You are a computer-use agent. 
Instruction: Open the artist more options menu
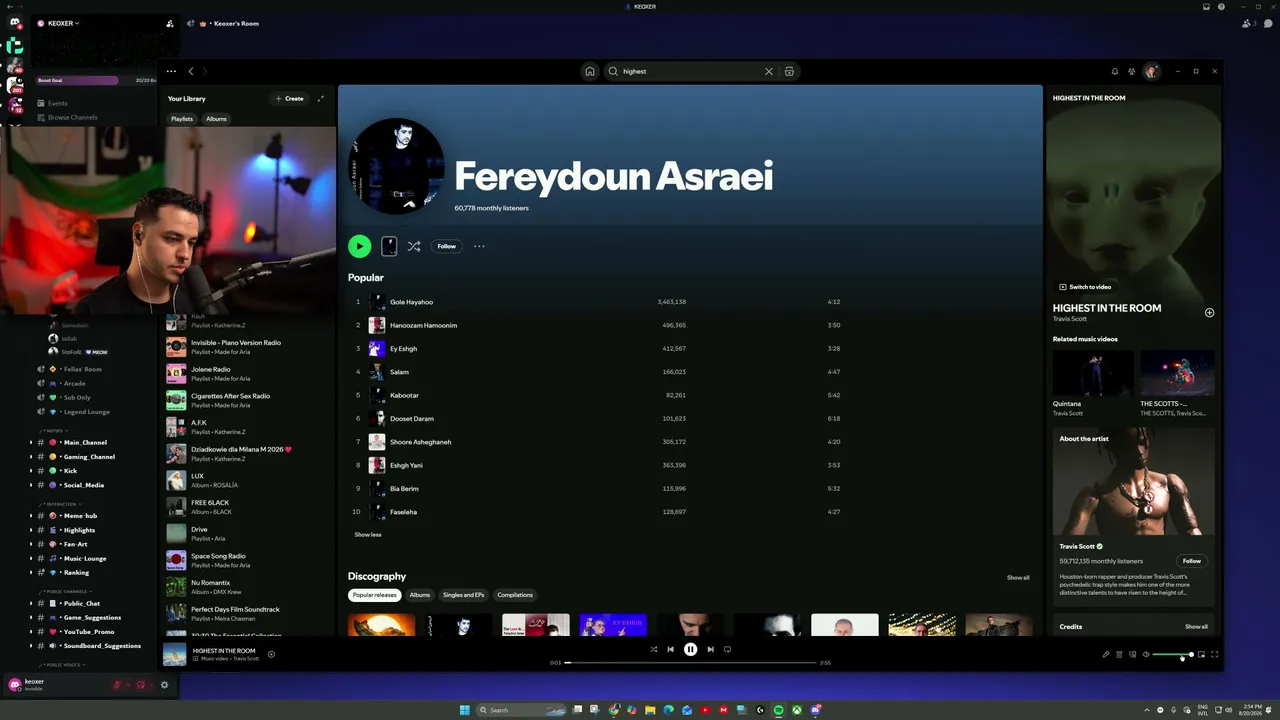point(479,246)
